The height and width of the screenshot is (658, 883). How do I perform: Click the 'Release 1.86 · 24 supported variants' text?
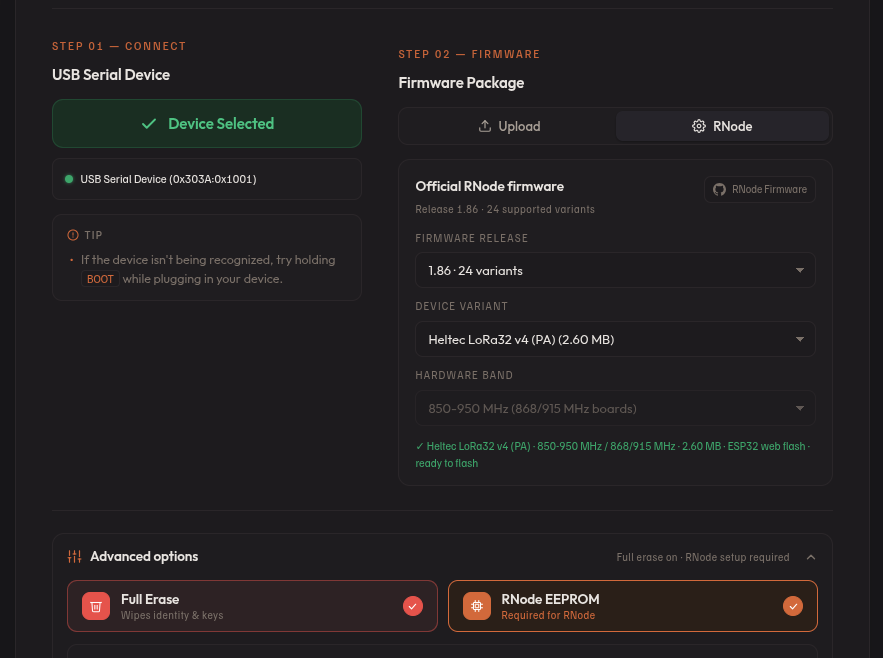point(505,209)
